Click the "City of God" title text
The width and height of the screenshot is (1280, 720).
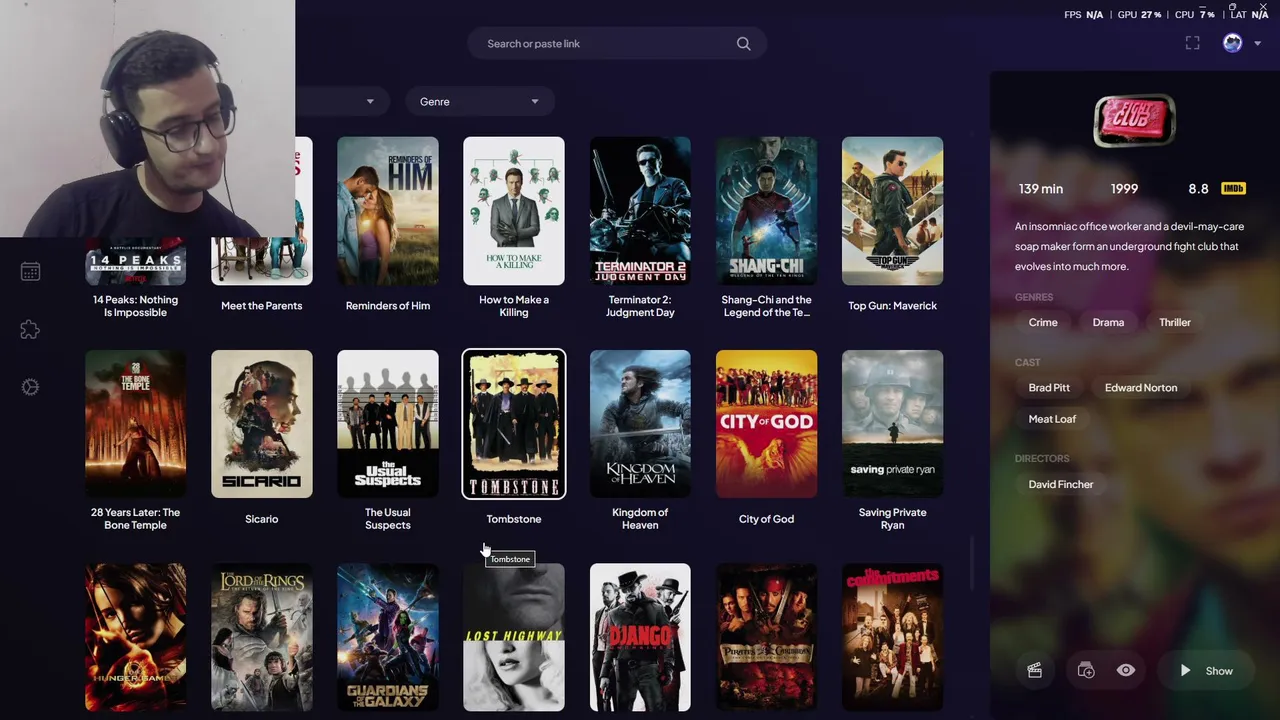[x=766, y=519]
